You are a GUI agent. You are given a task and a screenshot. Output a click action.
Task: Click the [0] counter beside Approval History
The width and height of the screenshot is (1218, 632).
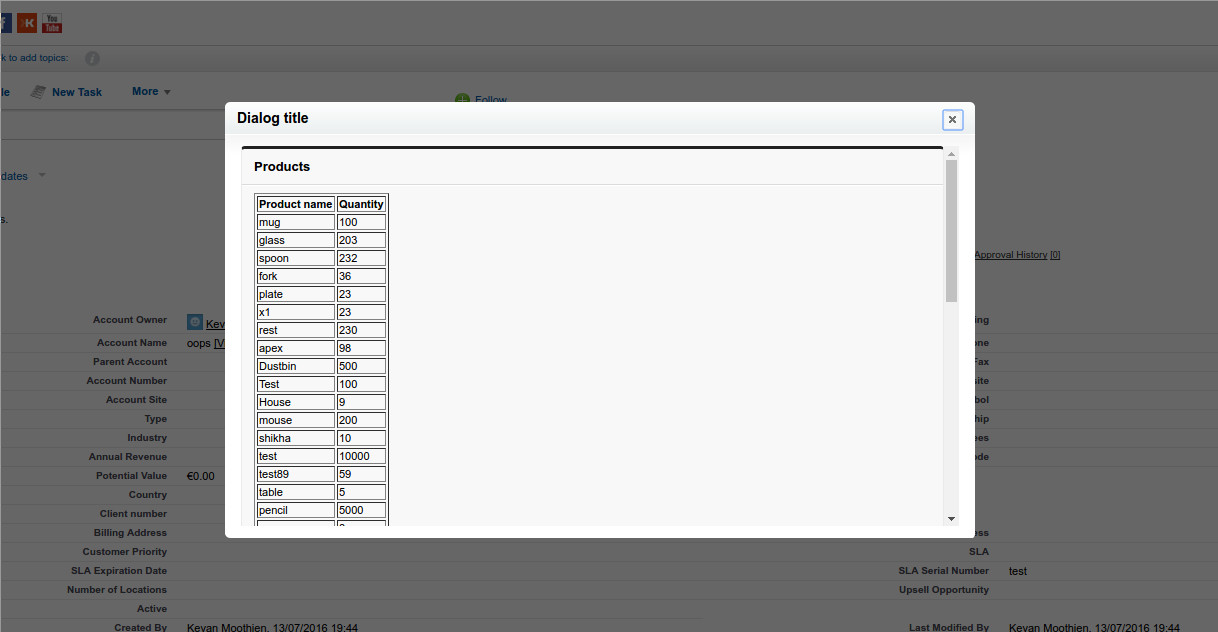pyautogui.click(x=1054, y=254)
